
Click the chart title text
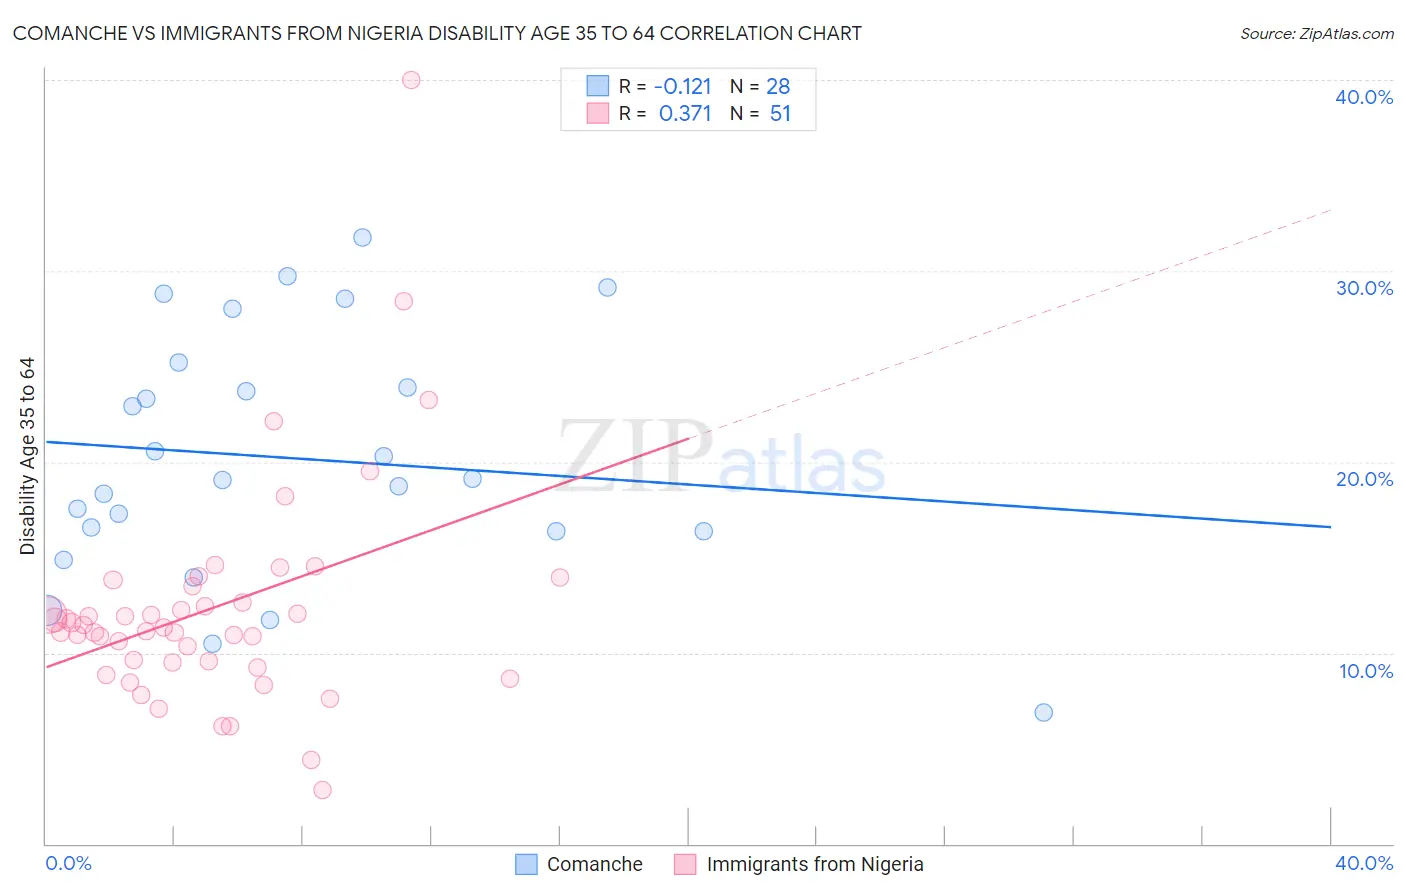click(x=437, y=33)
